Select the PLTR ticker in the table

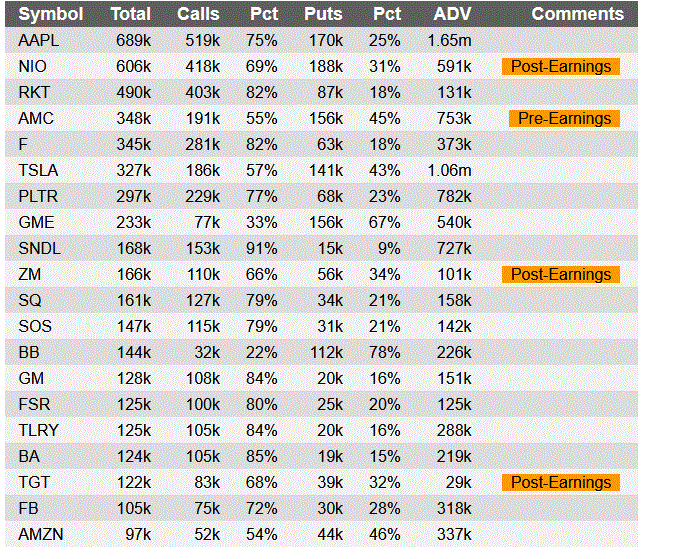(x=39, y=196)
